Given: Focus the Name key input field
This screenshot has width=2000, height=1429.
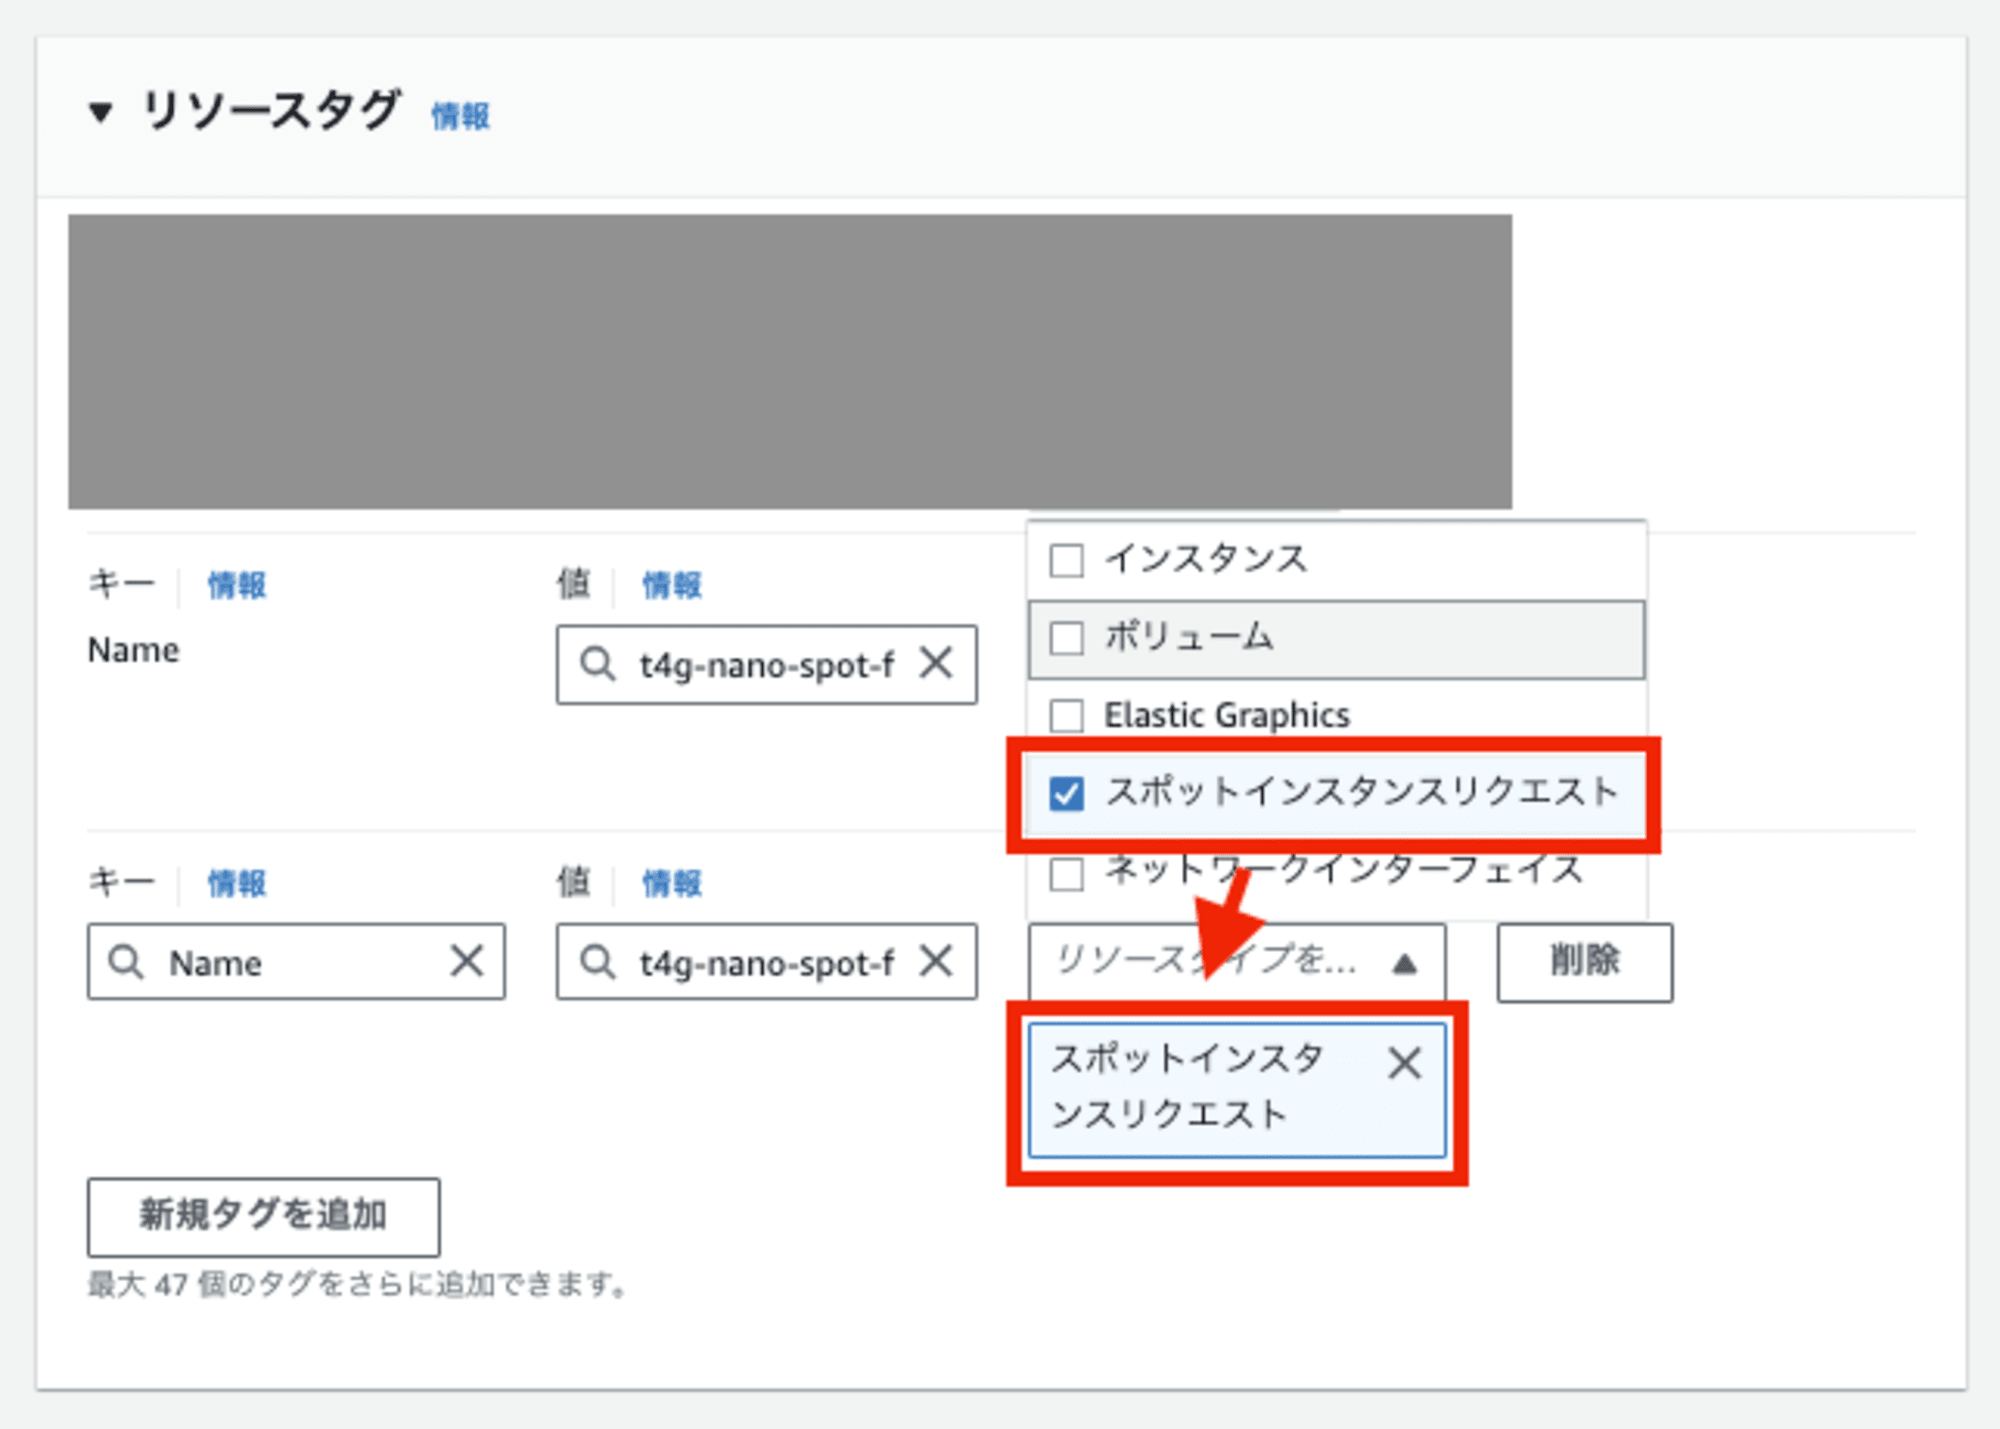Looking at the screenshot, I should pos(296,962).
